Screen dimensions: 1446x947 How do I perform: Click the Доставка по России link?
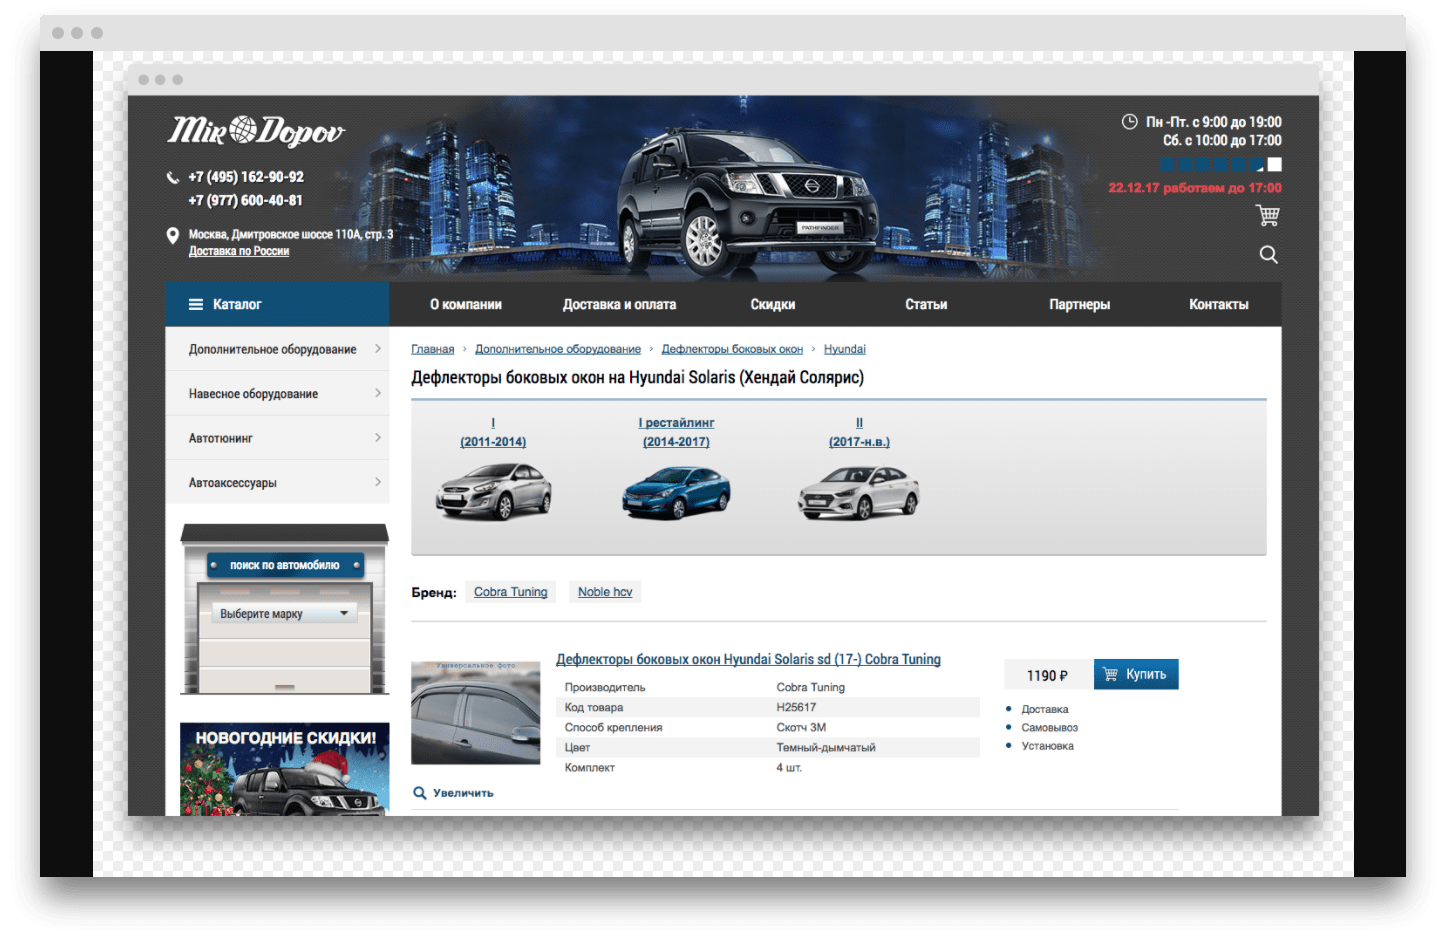(239, 251)
